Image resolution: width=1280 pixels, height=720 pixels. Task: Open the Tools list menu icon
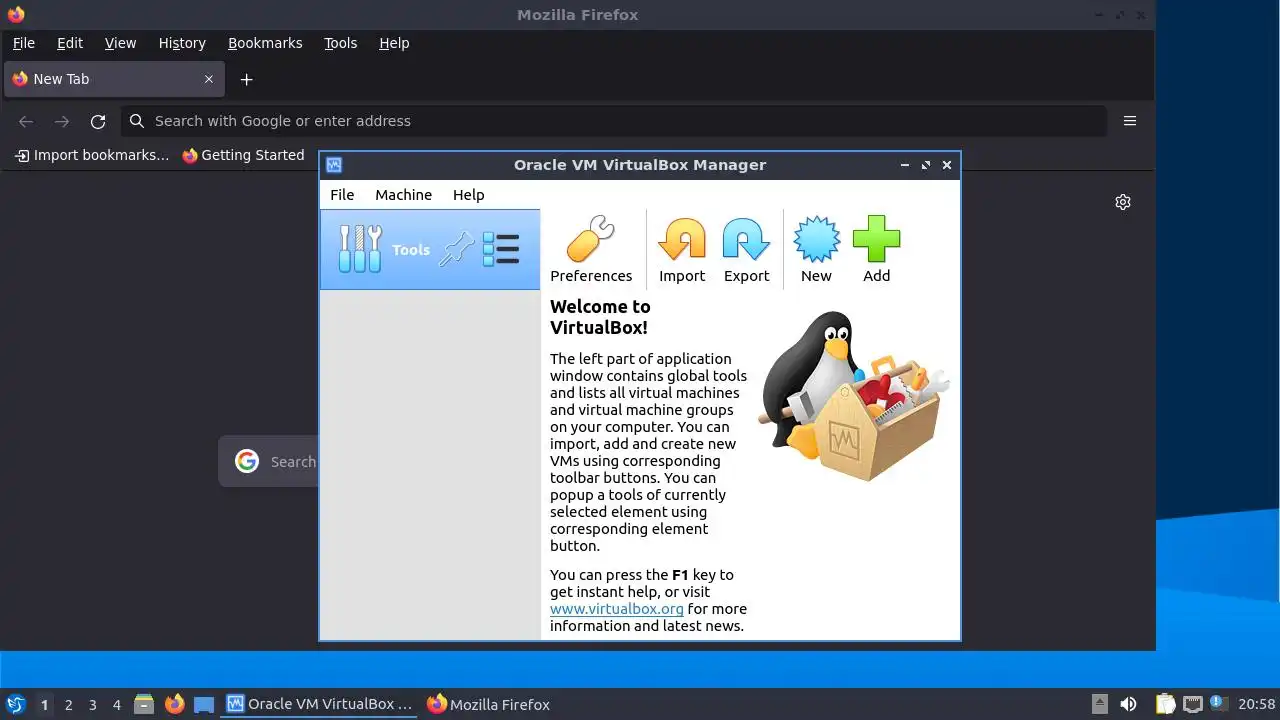[x=501, y=249]
